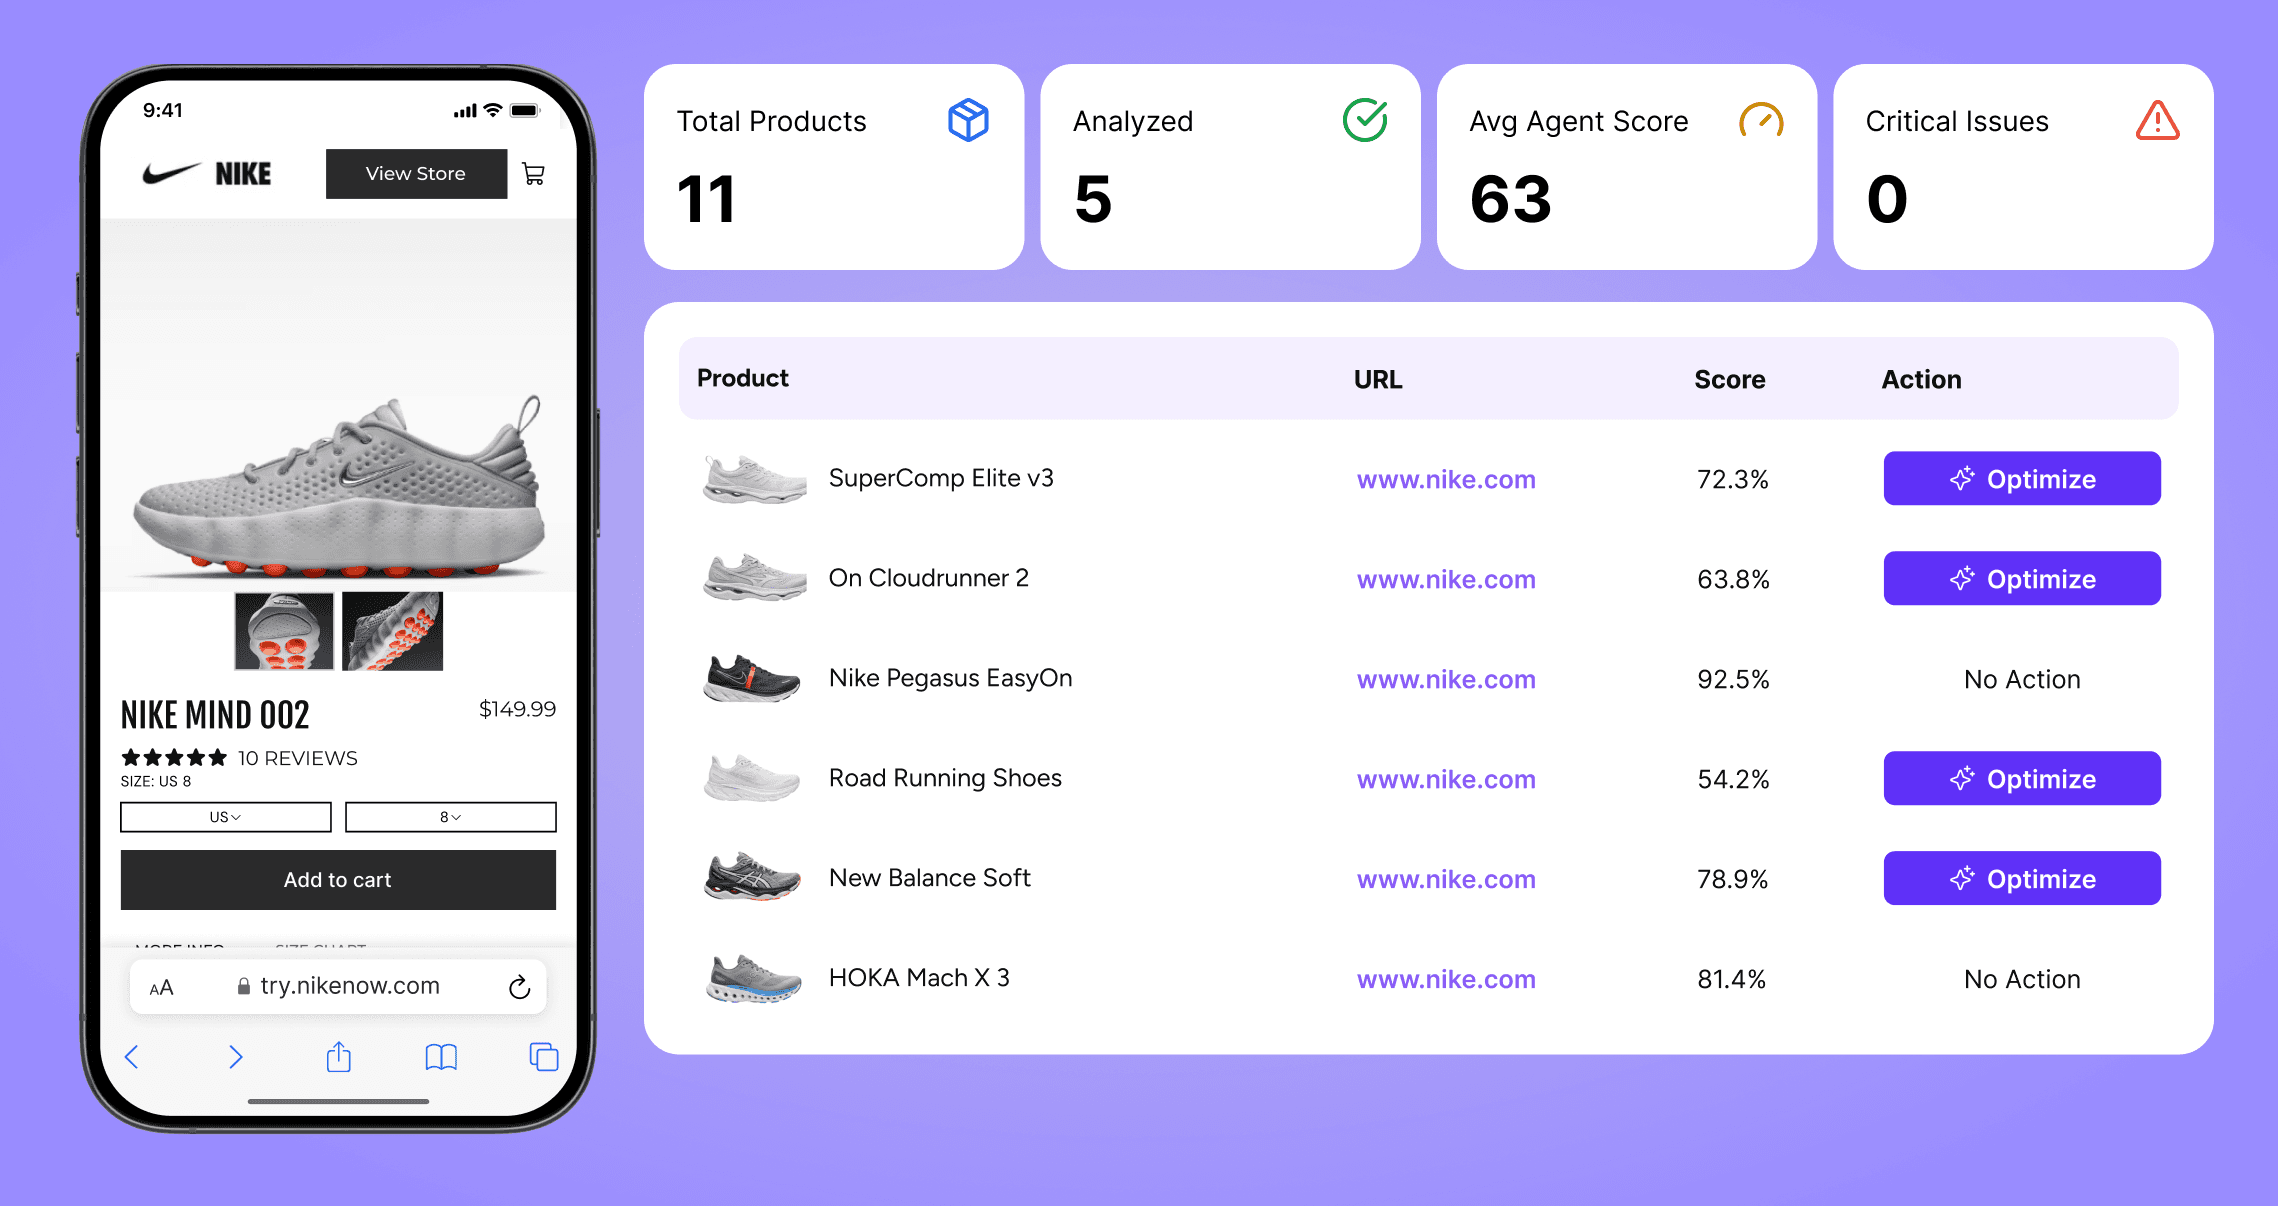Optimize the SuperComp Elite v3 product
Viewport: 2278px width, 1206px height.
pos(2021,479)
